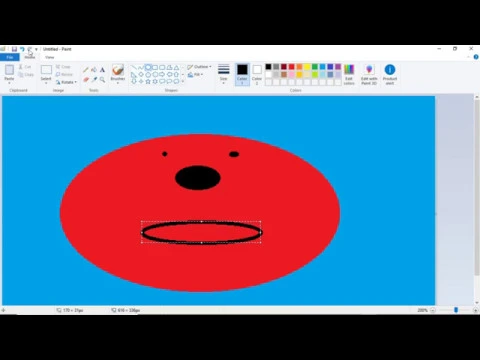This screenshot has width=480, height=360.
Task: Choose the Rectangle shape
Action: click(155, 67)
